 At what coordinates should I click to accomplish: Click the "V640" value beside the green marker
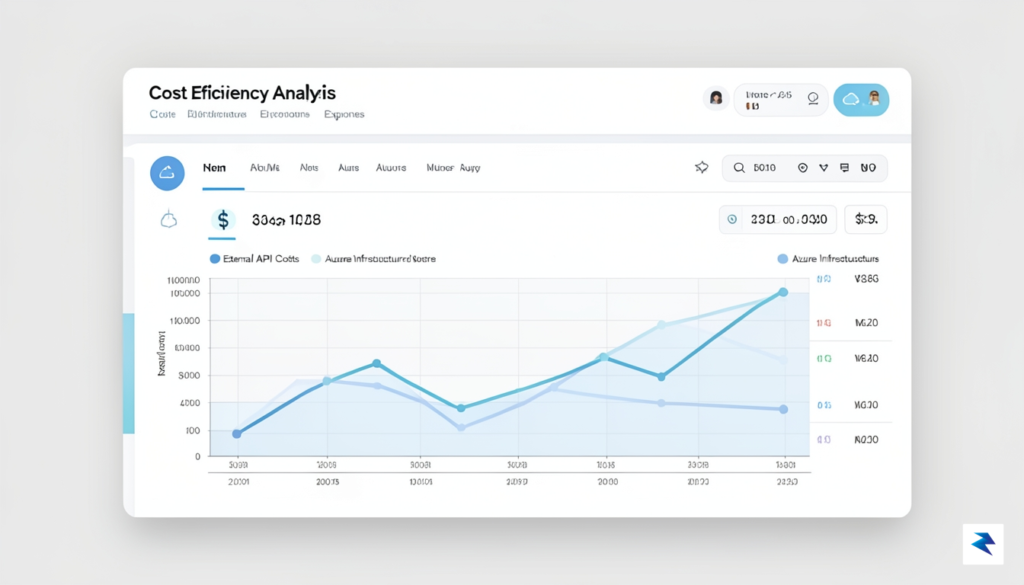point(867,358)
